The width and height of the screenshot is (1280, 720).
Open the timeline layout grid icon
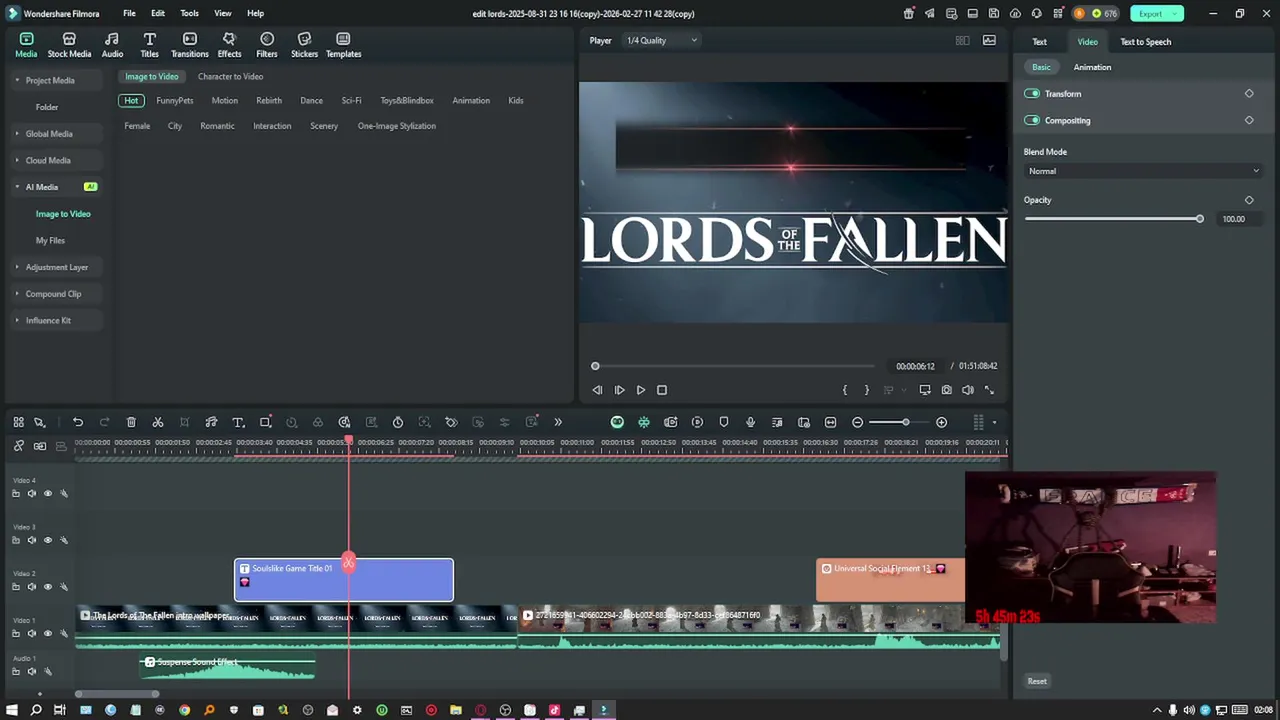(x=979, y=422)
